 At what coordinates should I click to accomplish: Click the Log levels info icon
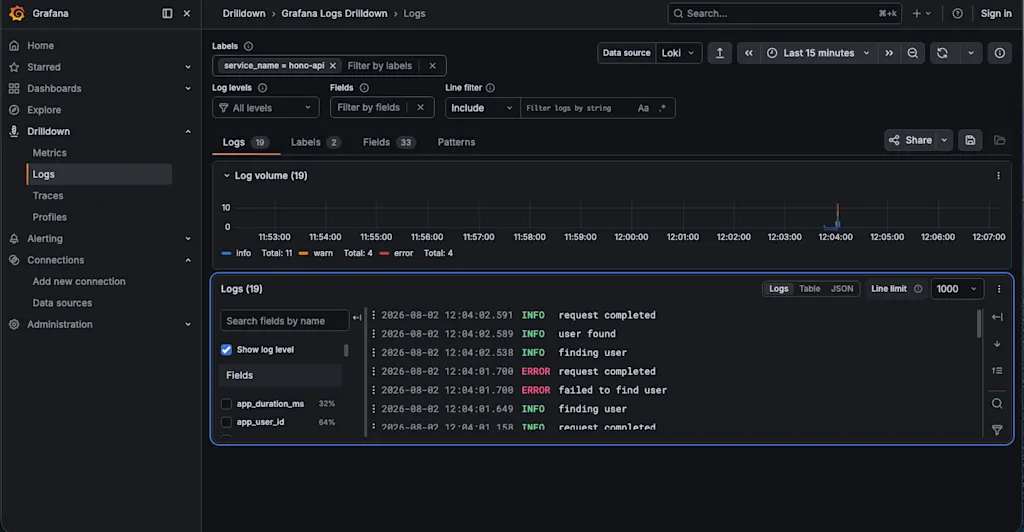tap(263, 87)
